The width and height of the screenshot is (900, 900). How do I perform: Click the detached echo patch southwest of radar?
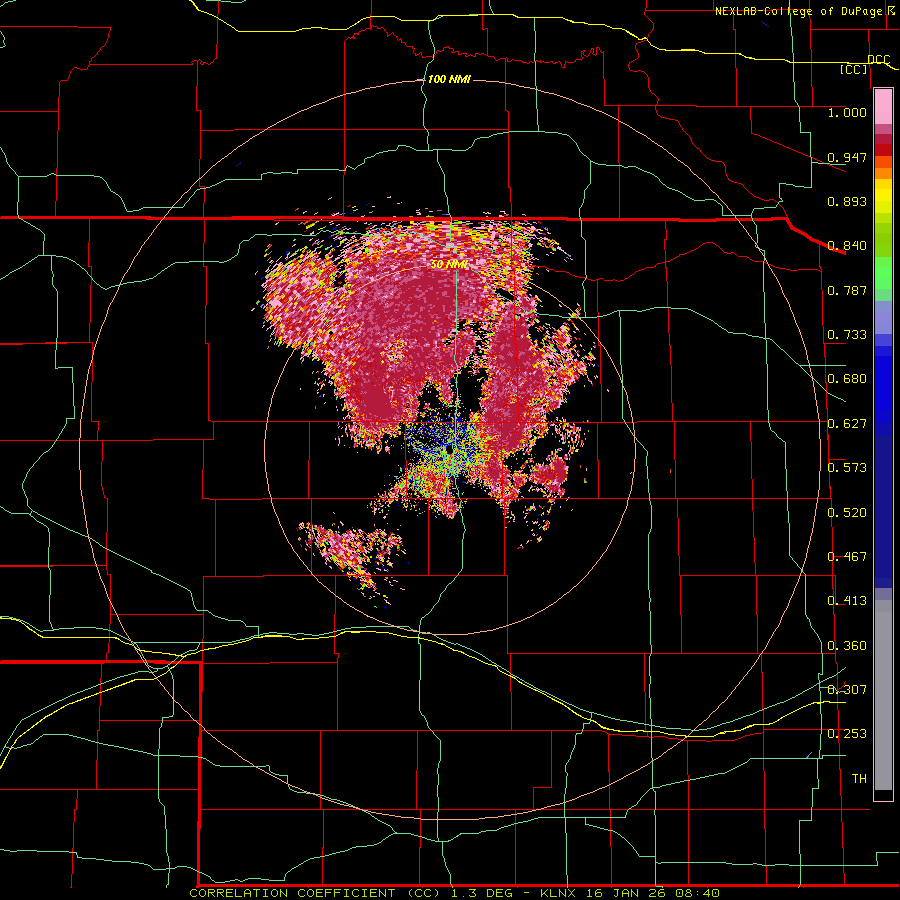click(x=351, y=557)
